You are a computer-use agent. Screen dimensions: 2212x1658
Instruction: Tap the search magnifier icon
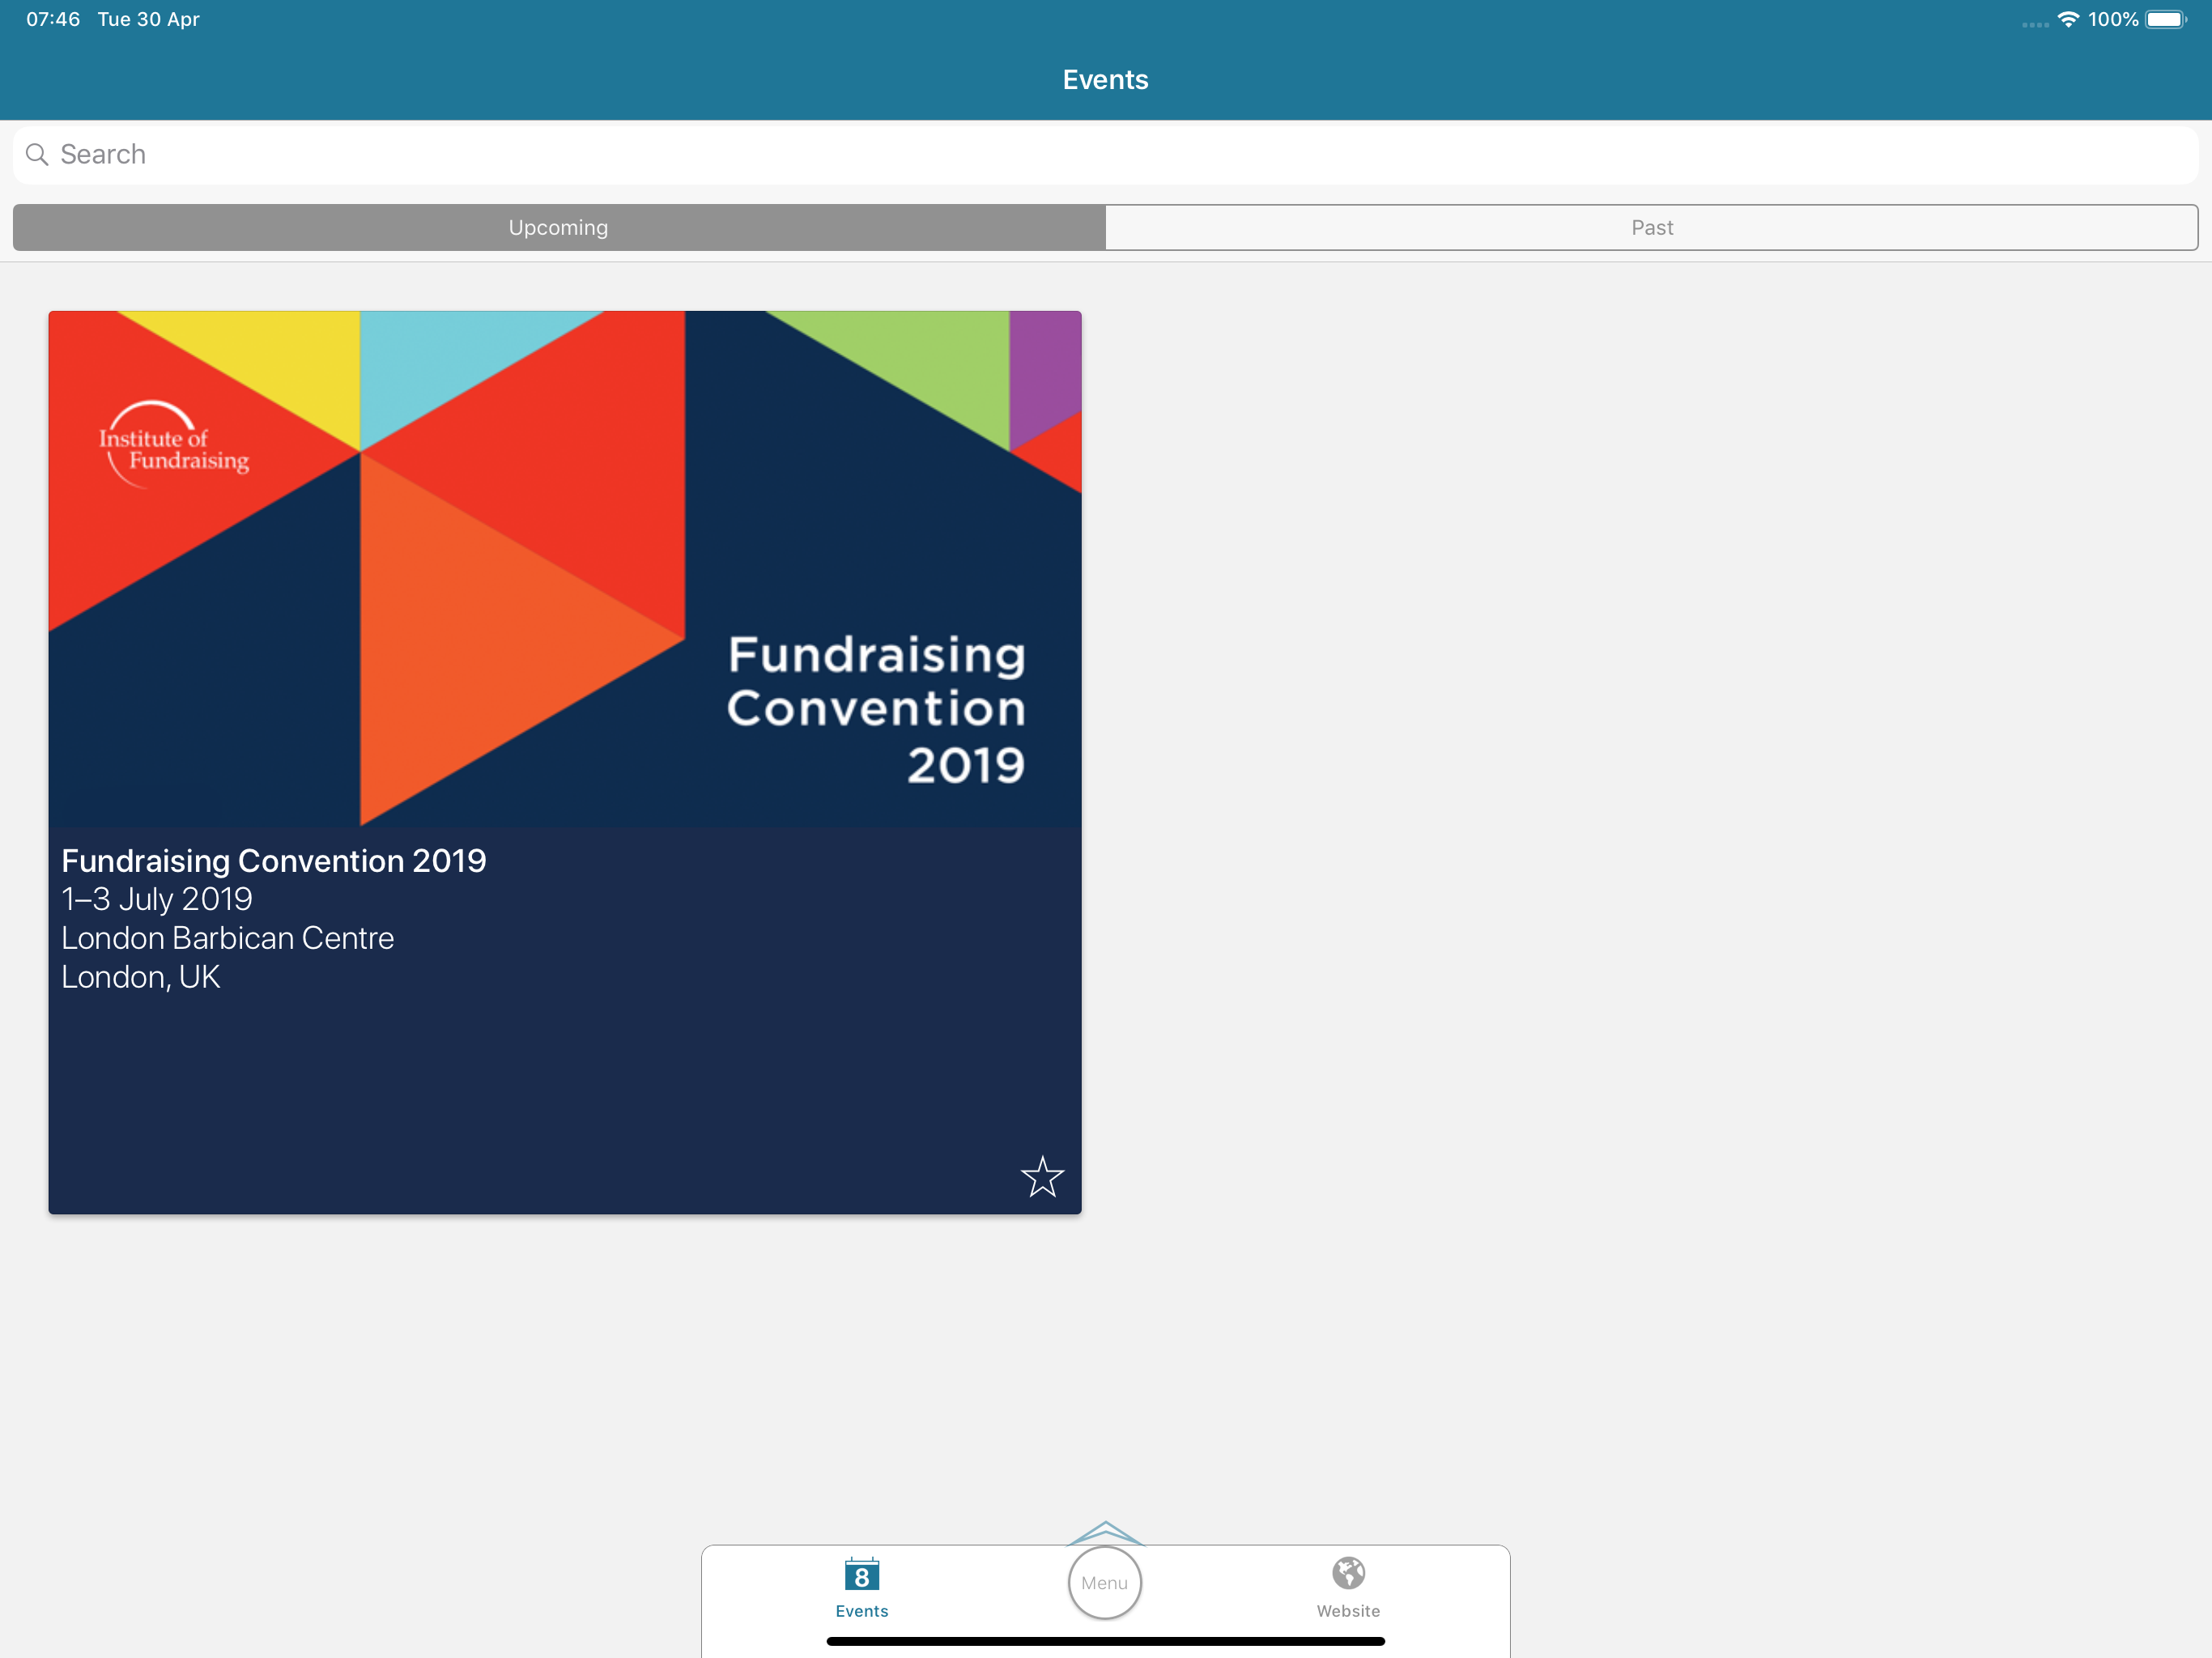point(37,154)
